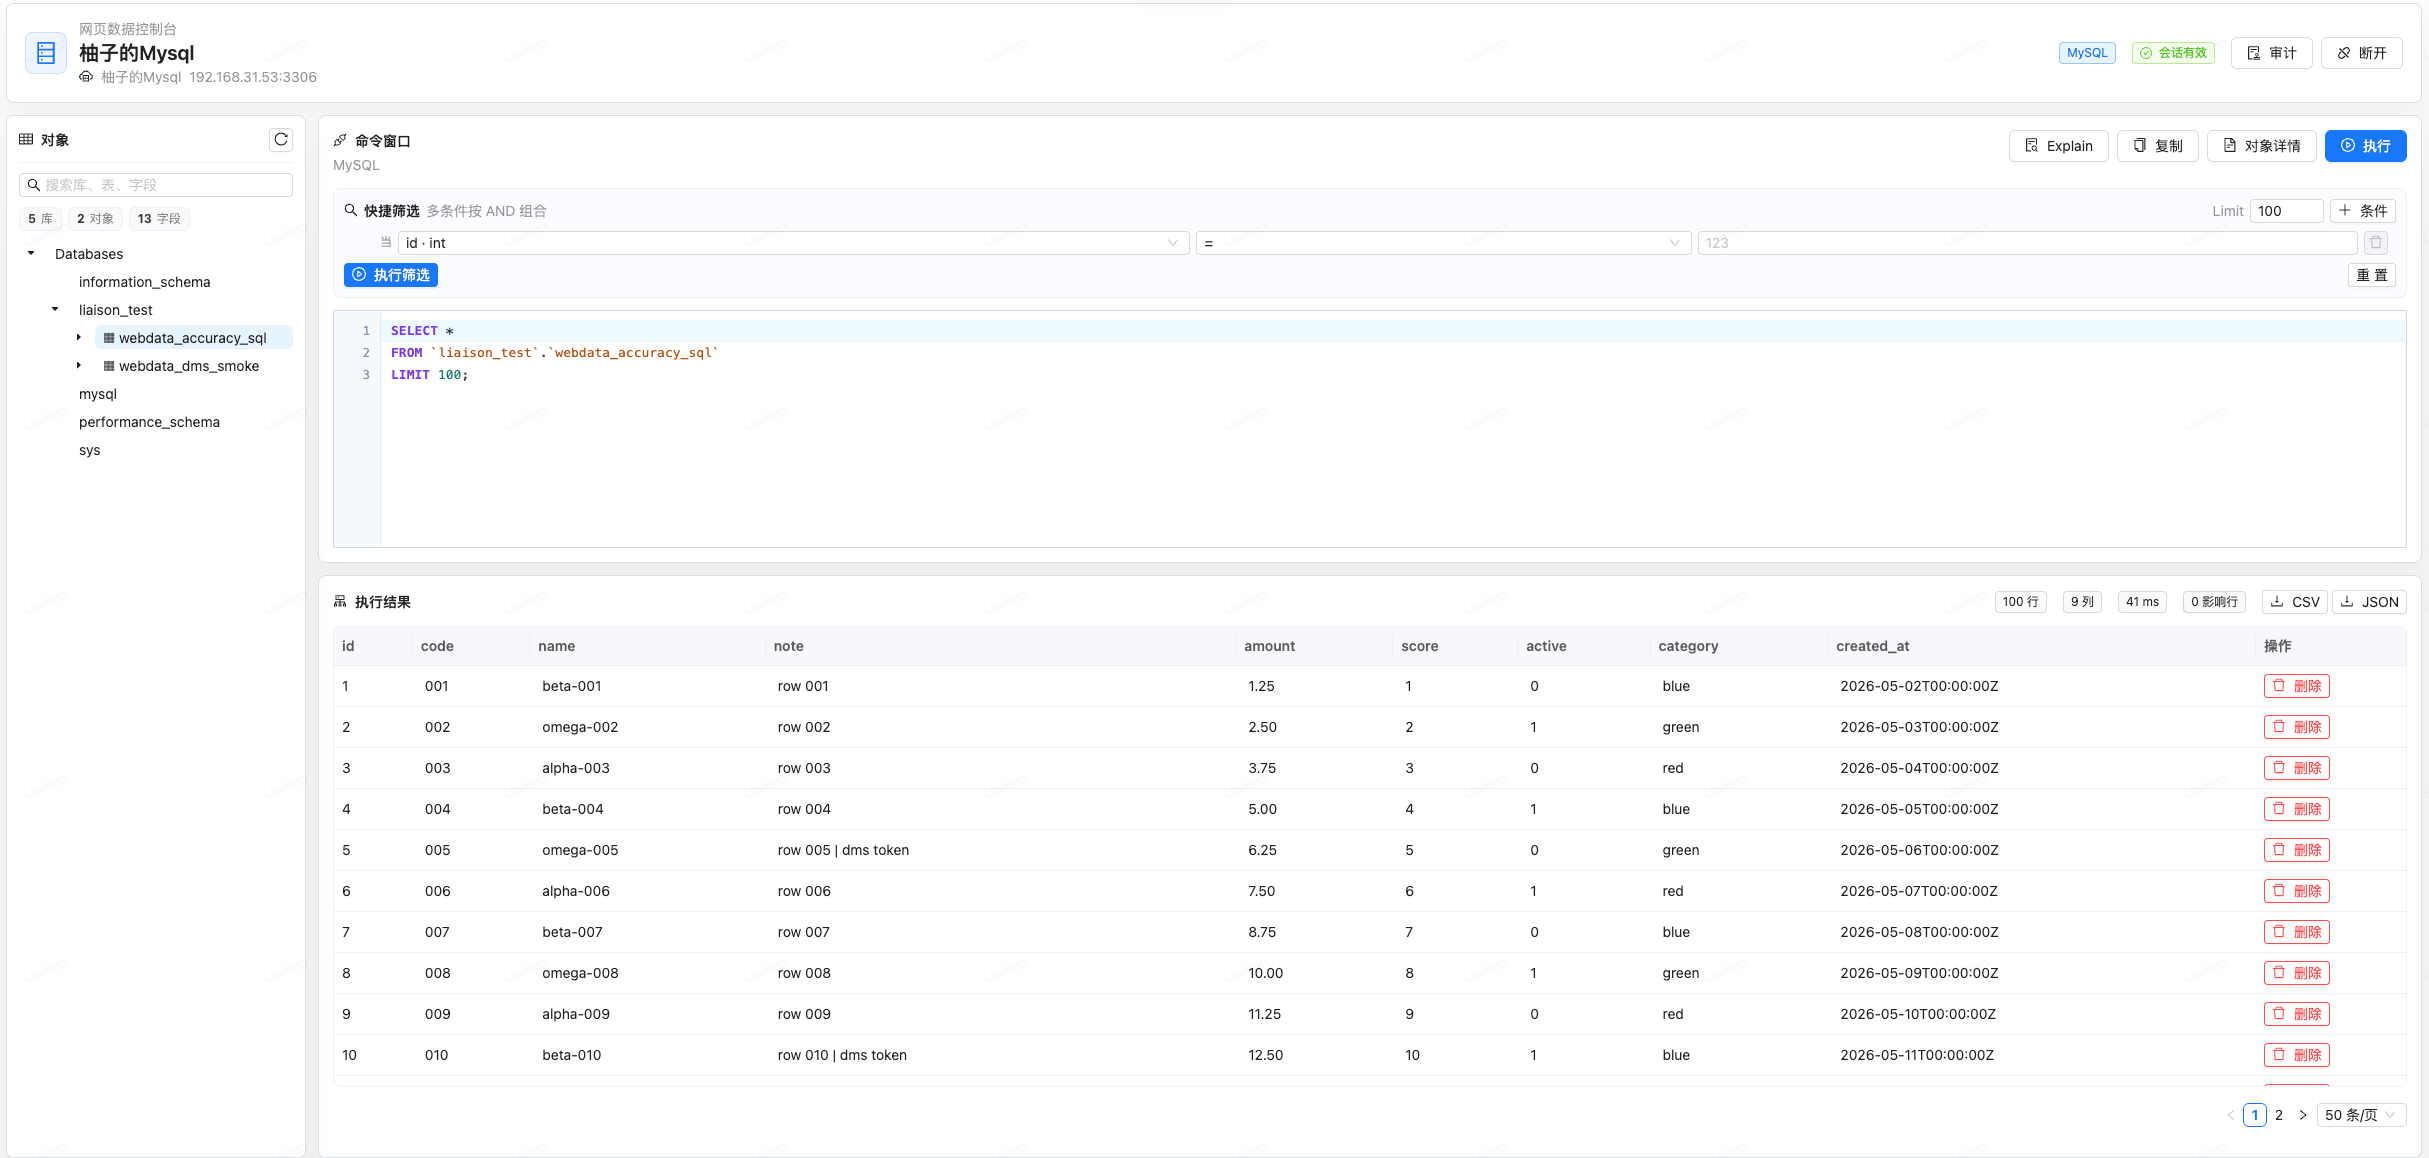The width and height of the screenshot is (2429, 1158).
Task: Click 执行筛选 to apply filter
Action: tap(391, 275)
